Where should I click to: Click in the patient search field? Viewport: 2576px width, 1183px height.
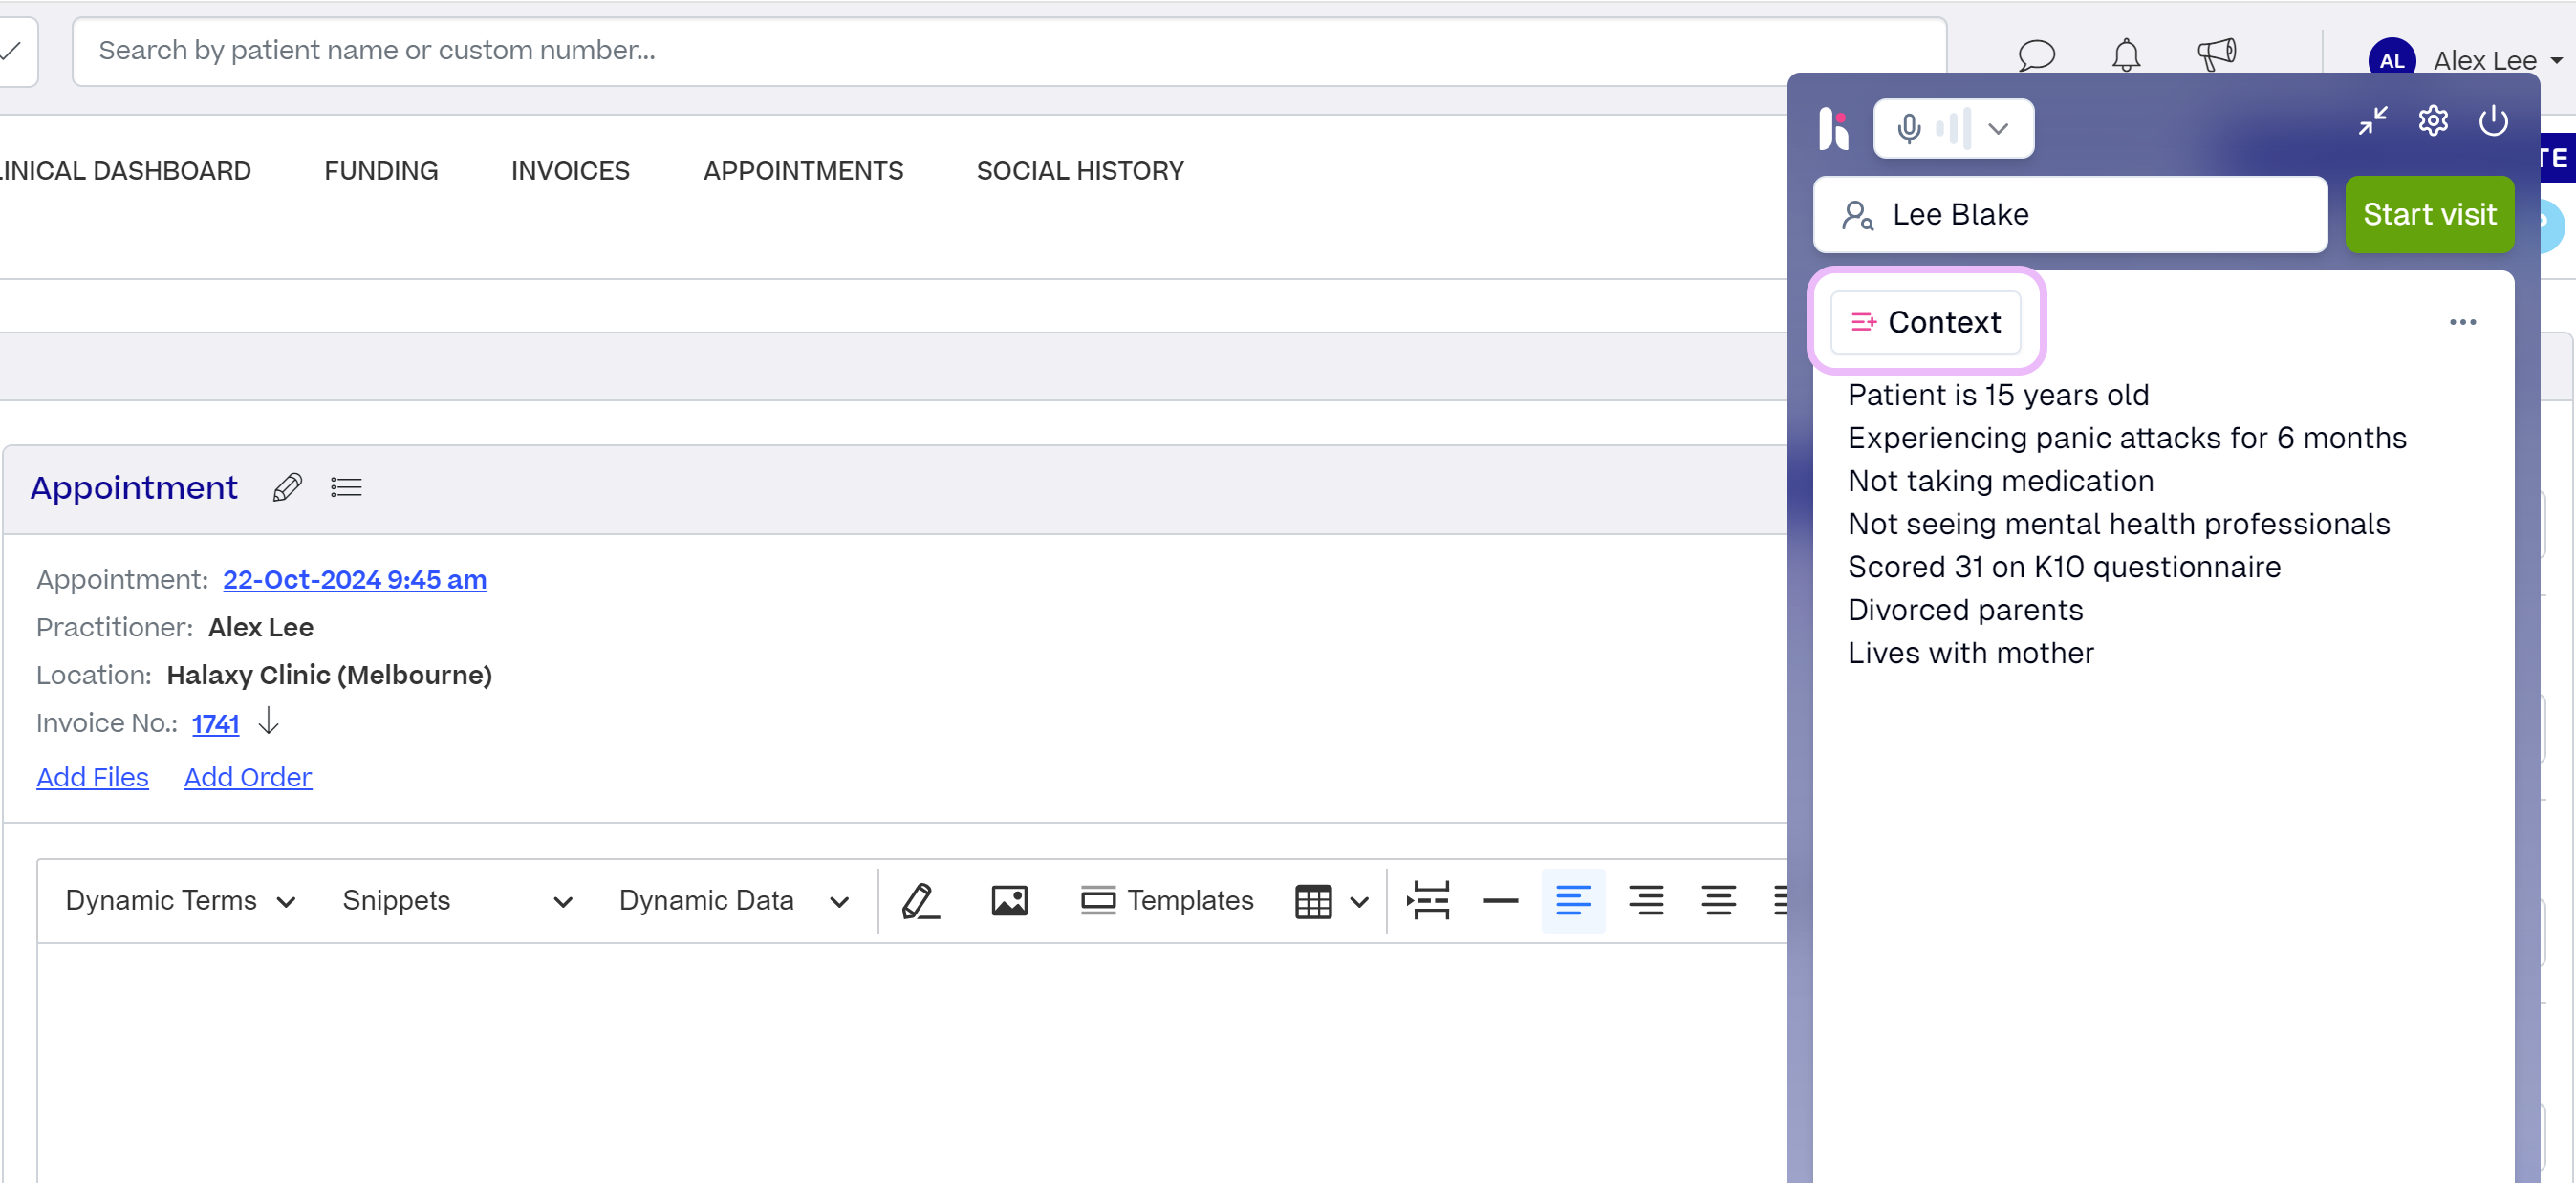[x=900, y=51]
